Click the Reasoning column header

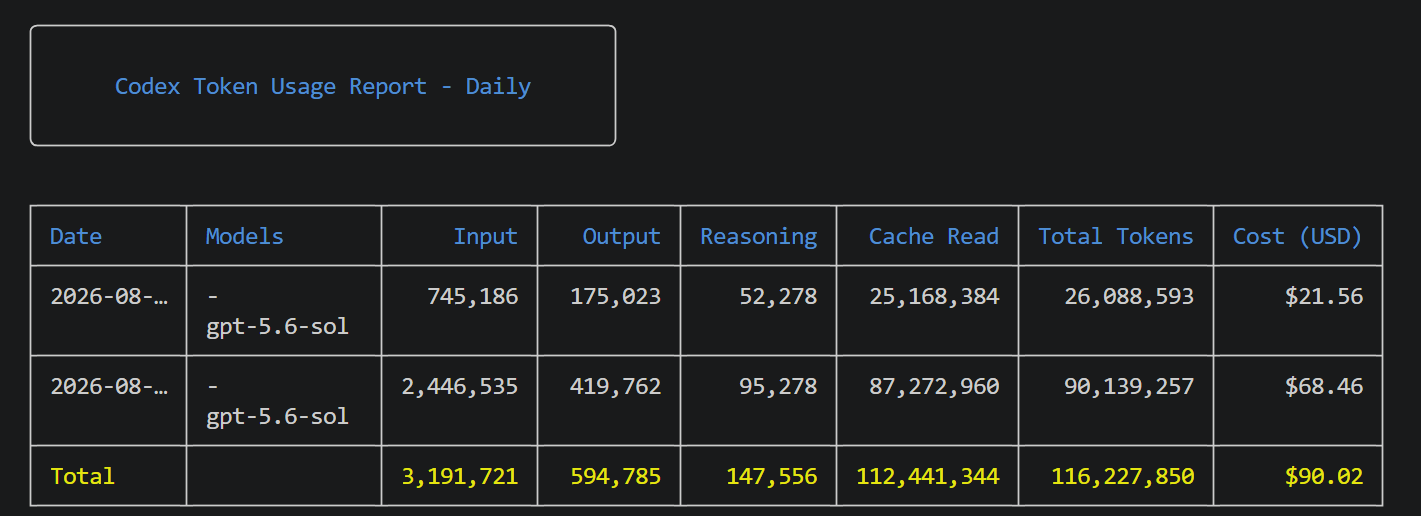pos(758,236)
